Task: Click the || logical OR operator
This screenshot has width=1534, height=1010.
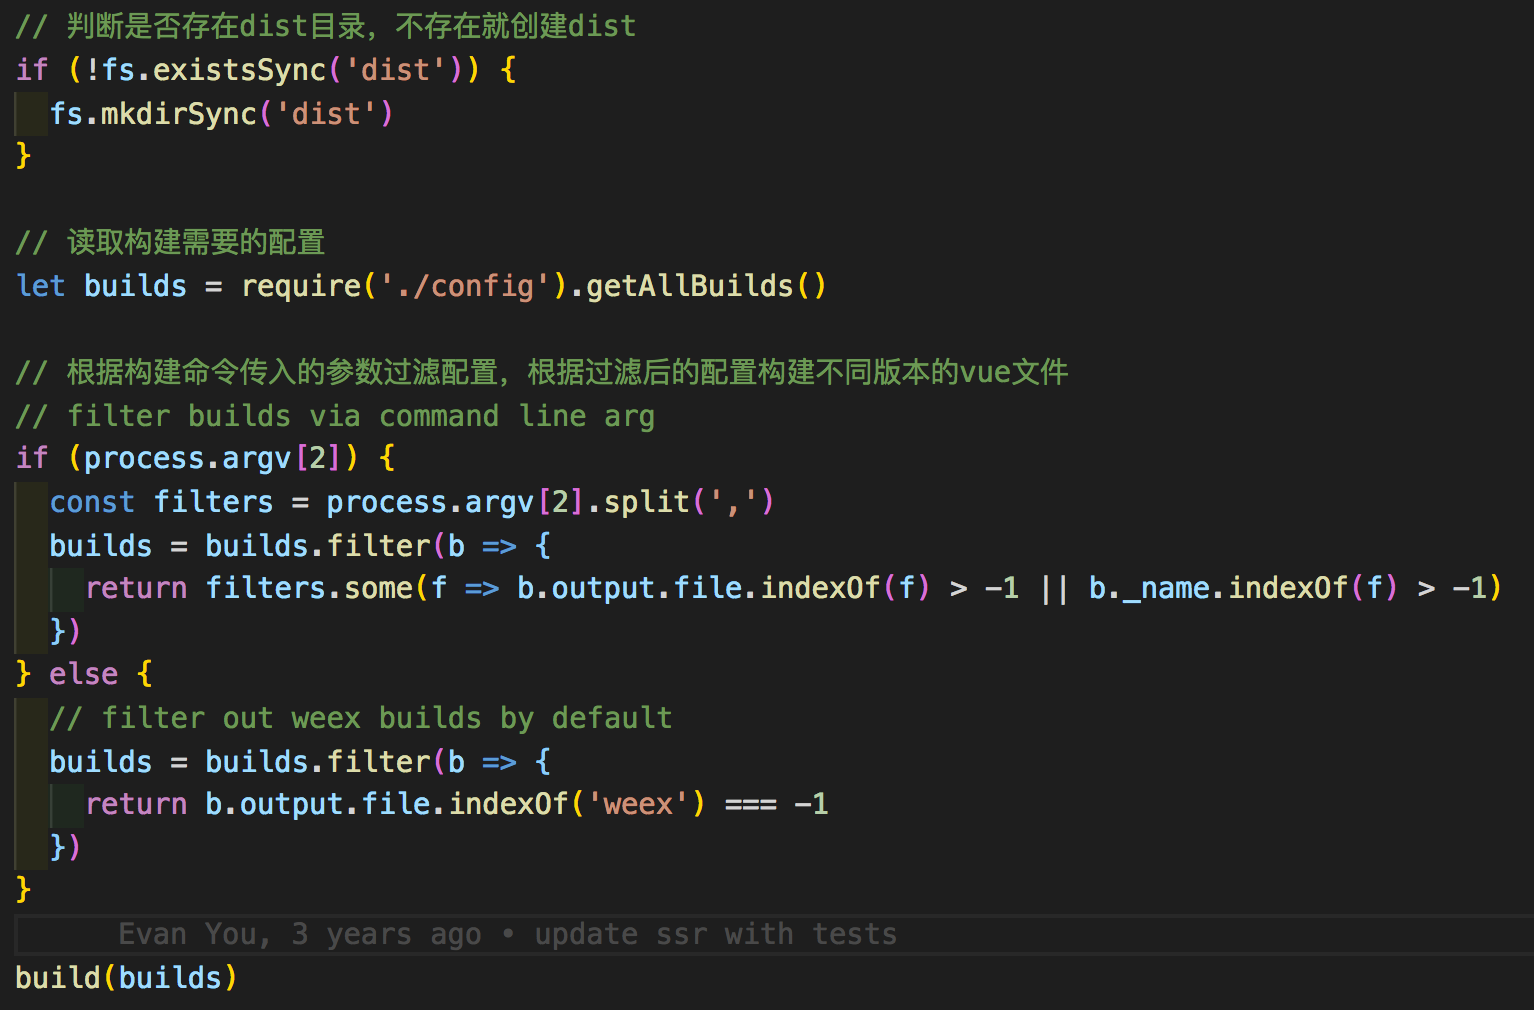Action: coord(1053,588)
